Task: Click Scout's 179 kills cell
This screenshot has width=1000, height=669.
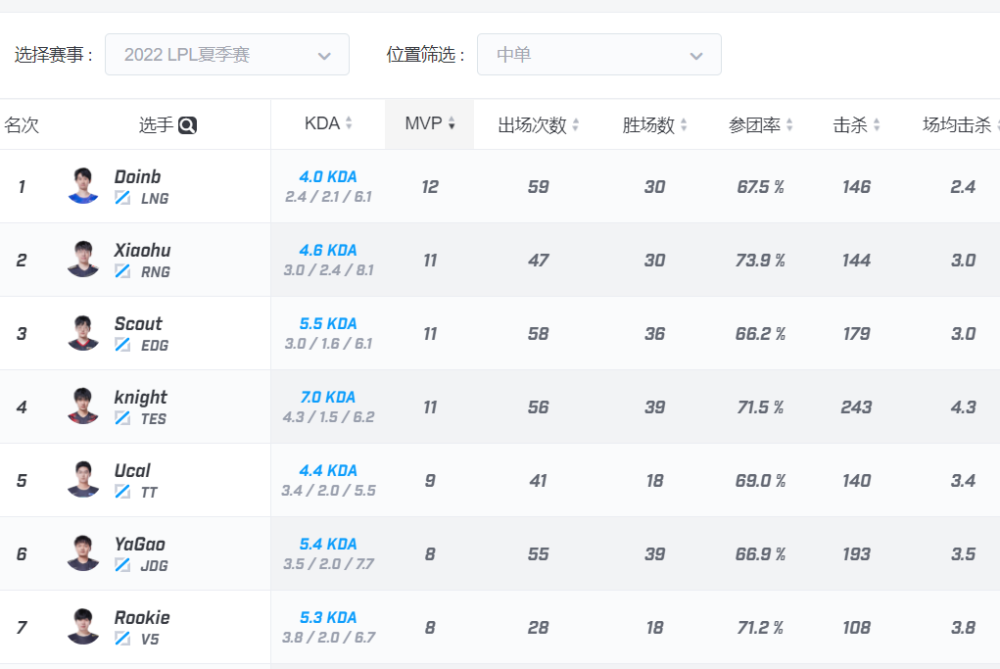Action: [856, 334]
